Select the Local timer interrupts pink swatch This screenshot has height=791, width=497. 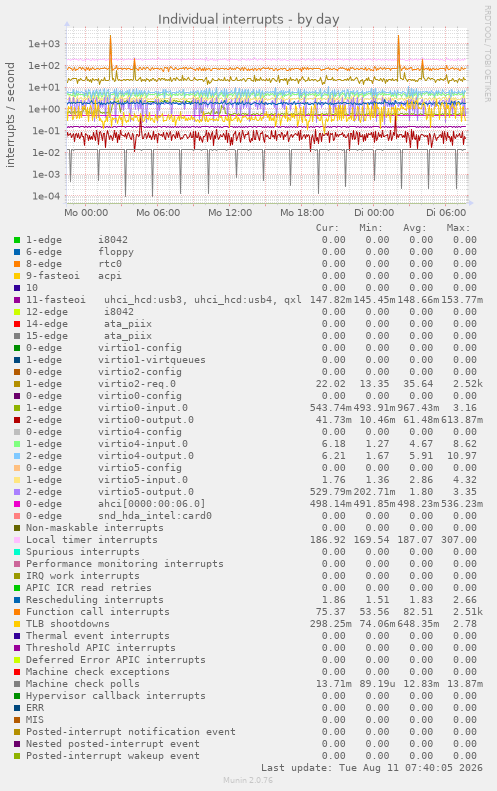point(17,540)
